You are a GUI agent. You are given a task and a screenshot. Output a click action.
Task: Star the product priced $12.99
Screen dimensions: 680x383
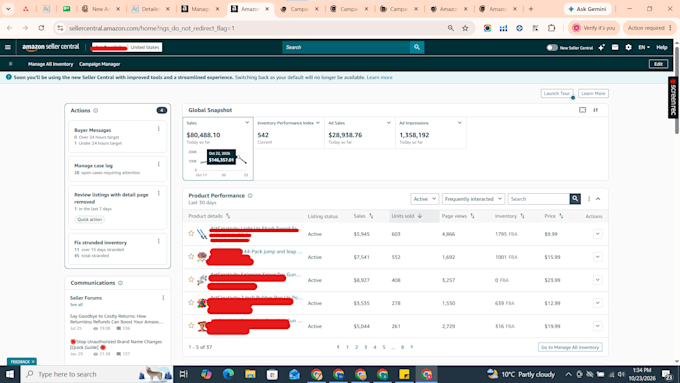[191, 302]
